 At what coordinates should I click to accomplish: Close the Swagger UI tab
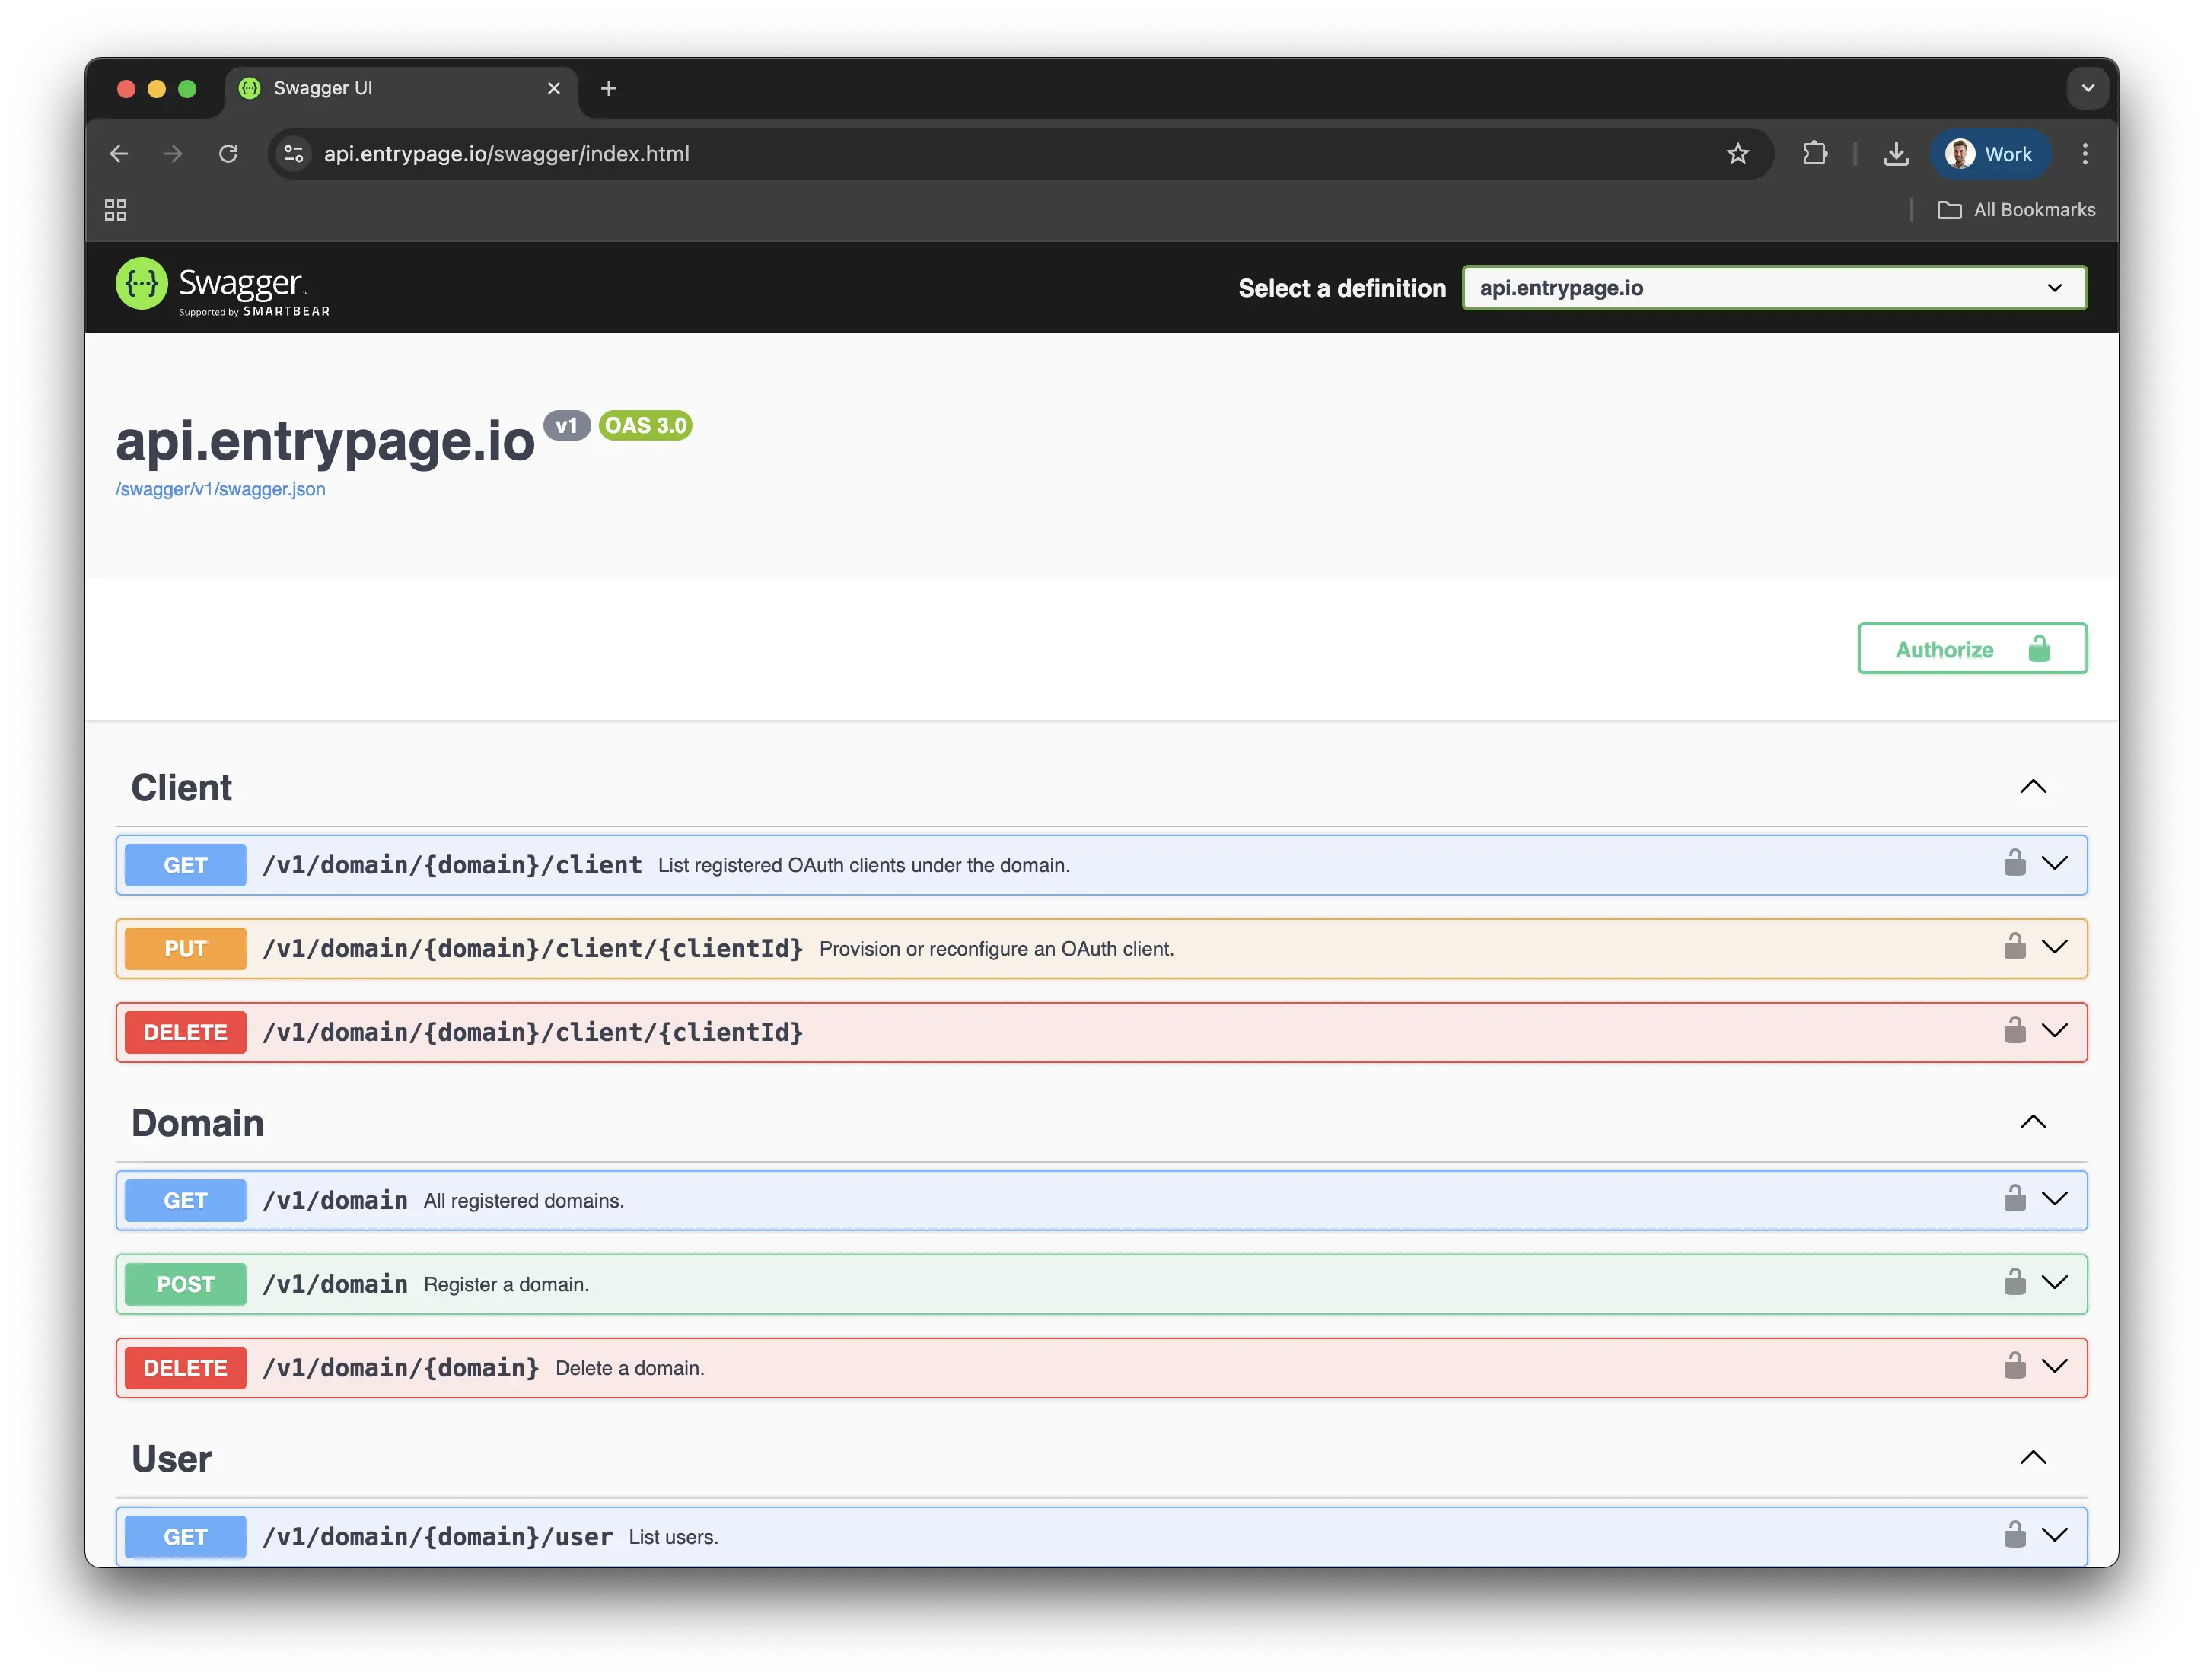(x=554, y=88)
